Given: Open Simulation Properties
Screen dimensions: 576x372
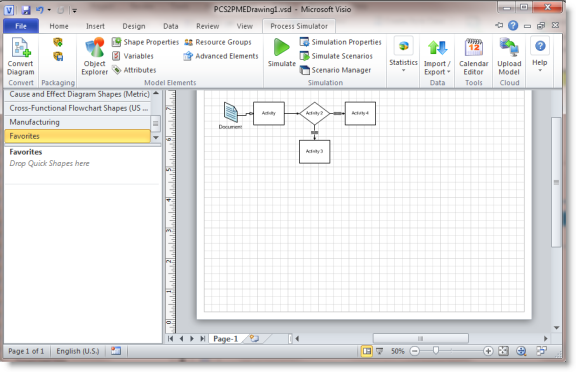Looking at the screenshot, I should tap(341, 42).
